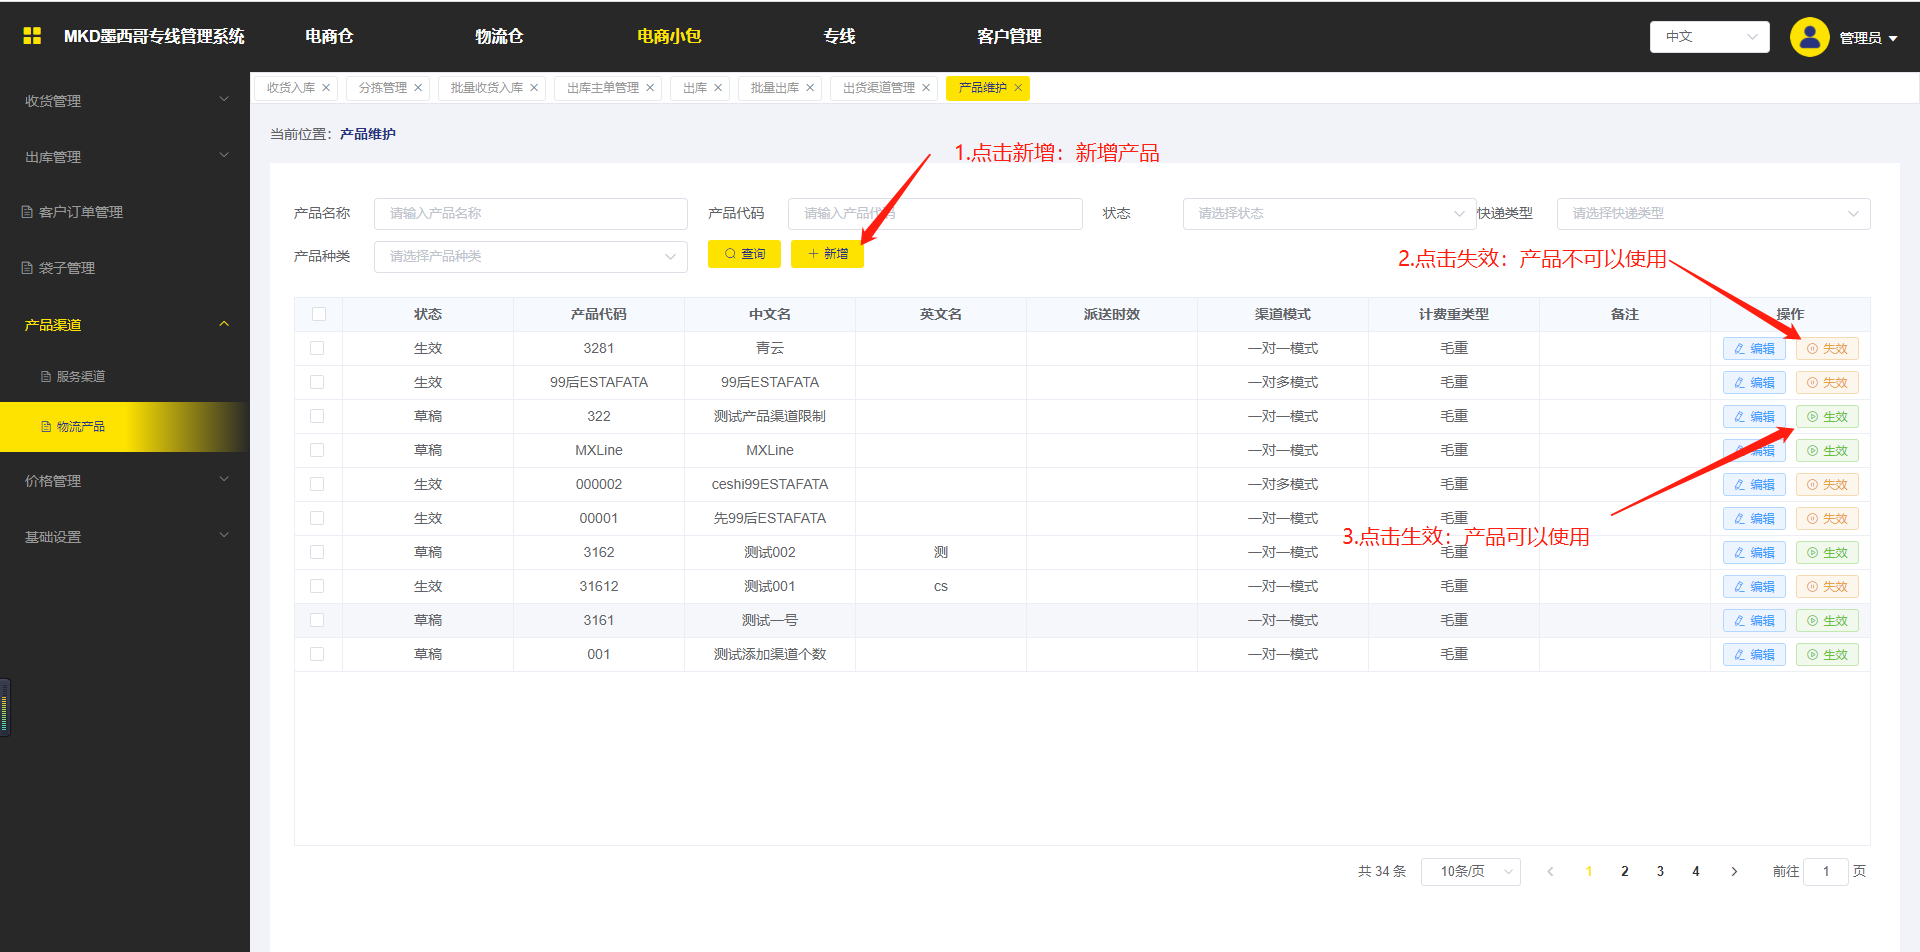Screen dimensions: 1920x952
Task: Click 失效 for product 3281
Action: click(x=1827, y=349)
